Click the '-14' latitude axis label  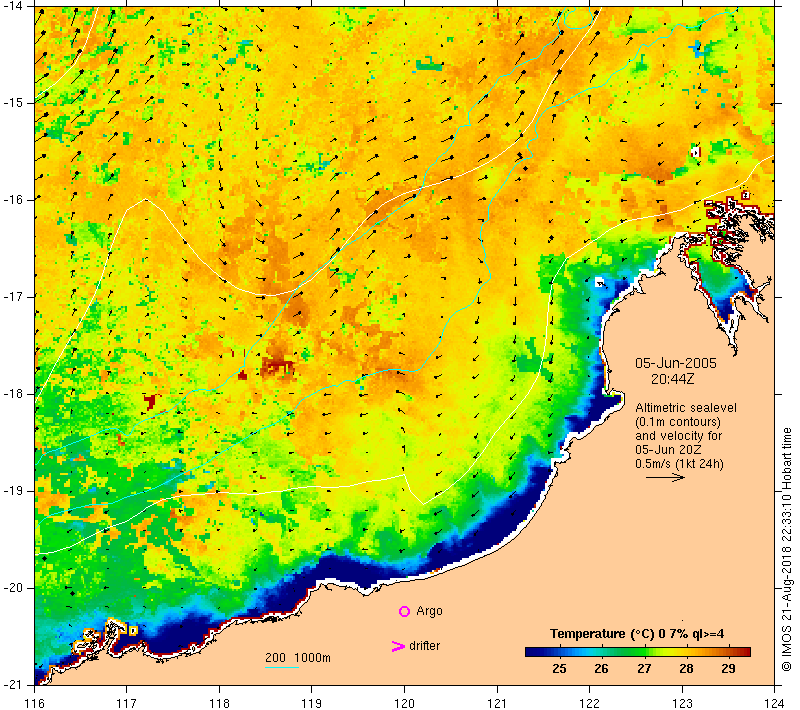coord(11,6)
